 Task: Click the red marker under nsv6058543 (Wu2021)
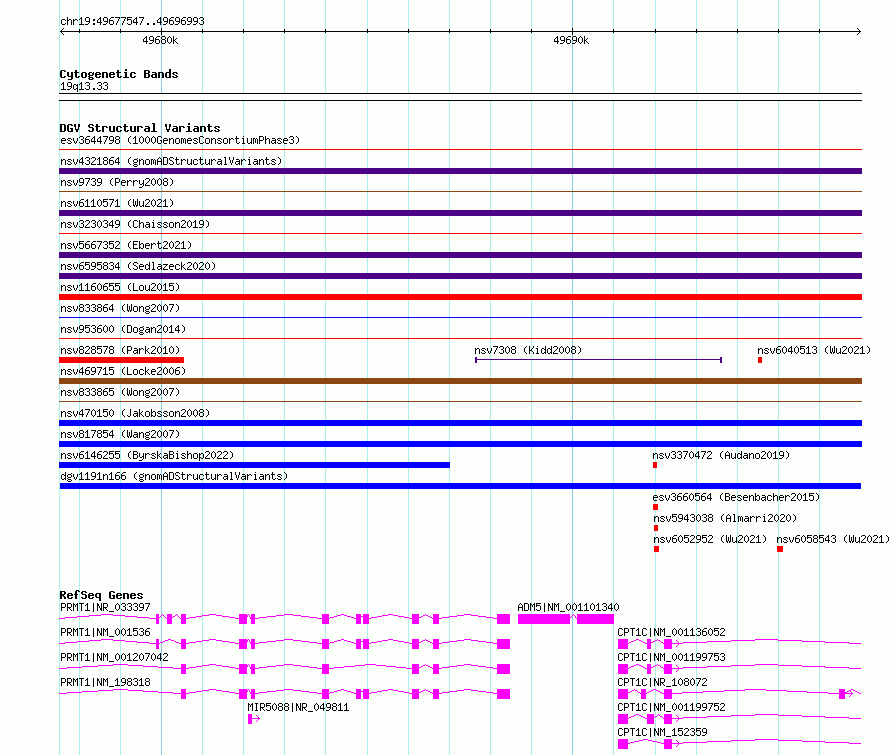click(780, 549)
